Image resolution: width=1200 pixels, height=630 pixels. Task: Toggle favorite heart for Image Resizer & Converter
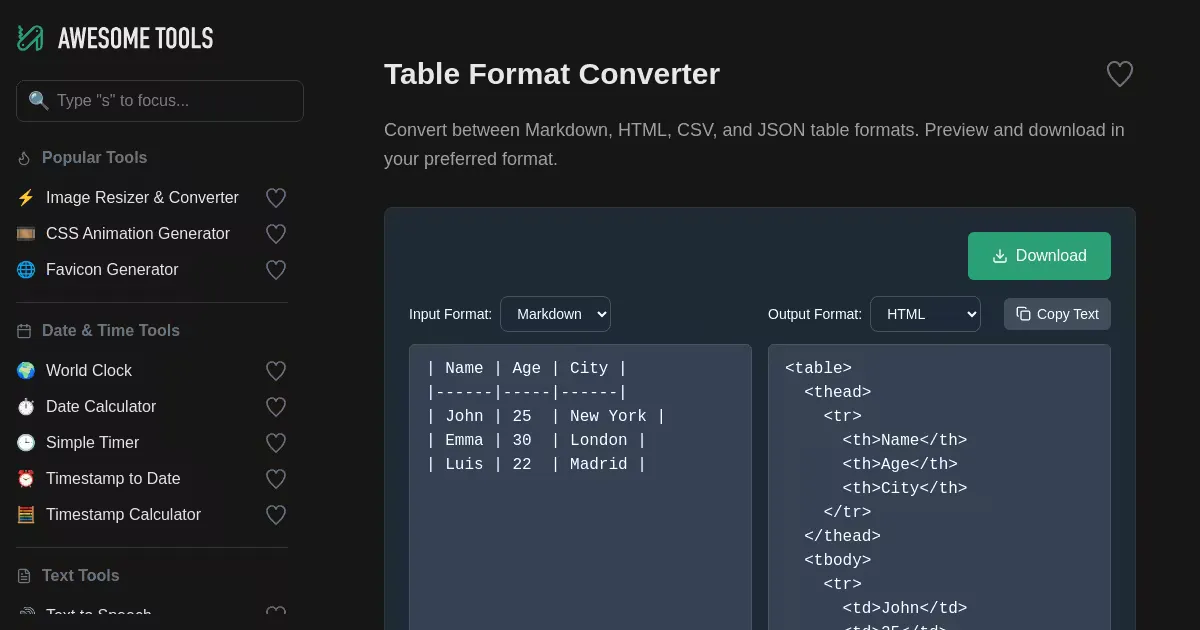(276, 198)
